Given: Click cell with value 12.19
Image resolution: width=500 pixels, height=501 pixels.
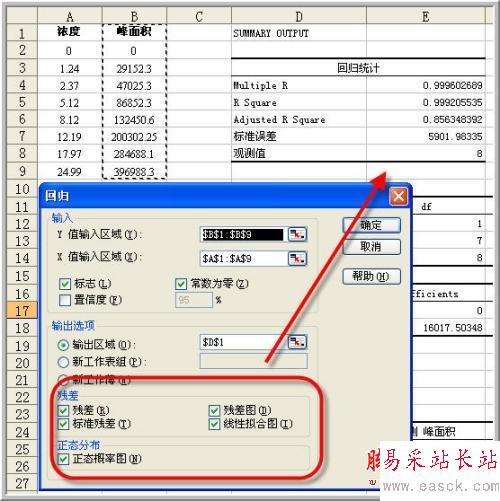Looking at the screenshot, I should point(70,137).
